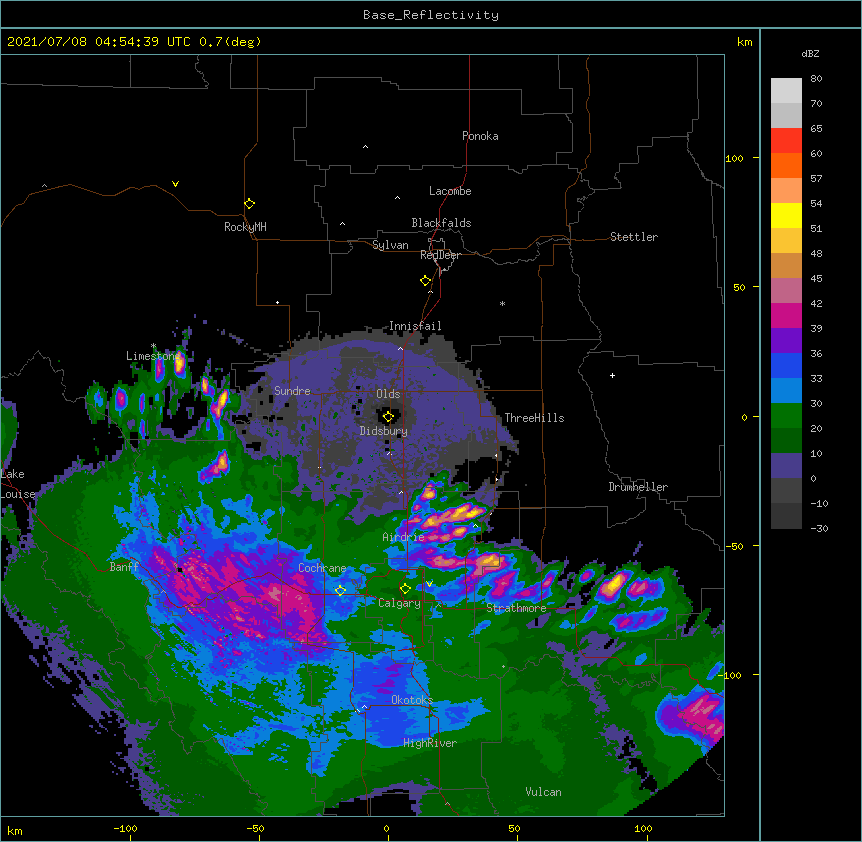
Task: Click the RedDeer city label
Action: 440,255
